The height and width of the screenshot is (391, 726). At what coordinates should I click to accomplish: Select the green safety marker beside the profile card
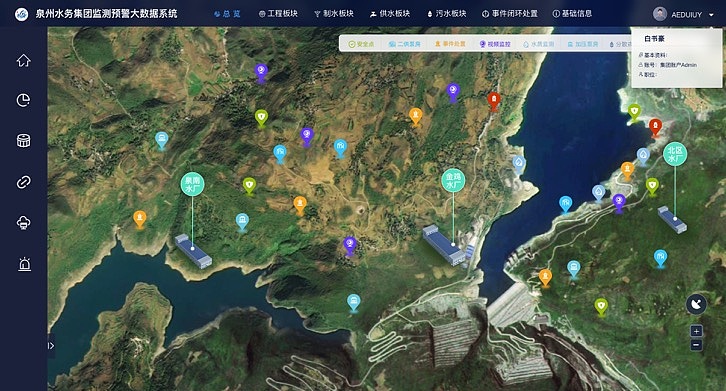(x=634, y=113)
